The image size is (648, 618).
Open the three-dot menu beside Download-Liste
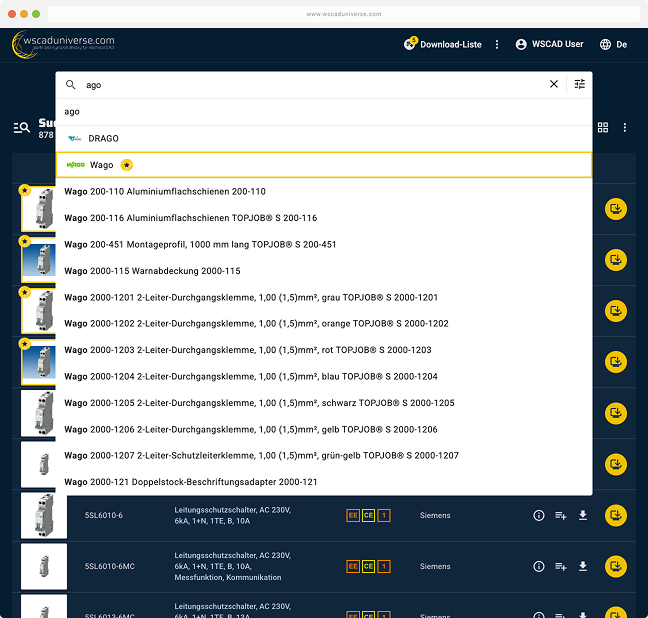tap(497, 44)
